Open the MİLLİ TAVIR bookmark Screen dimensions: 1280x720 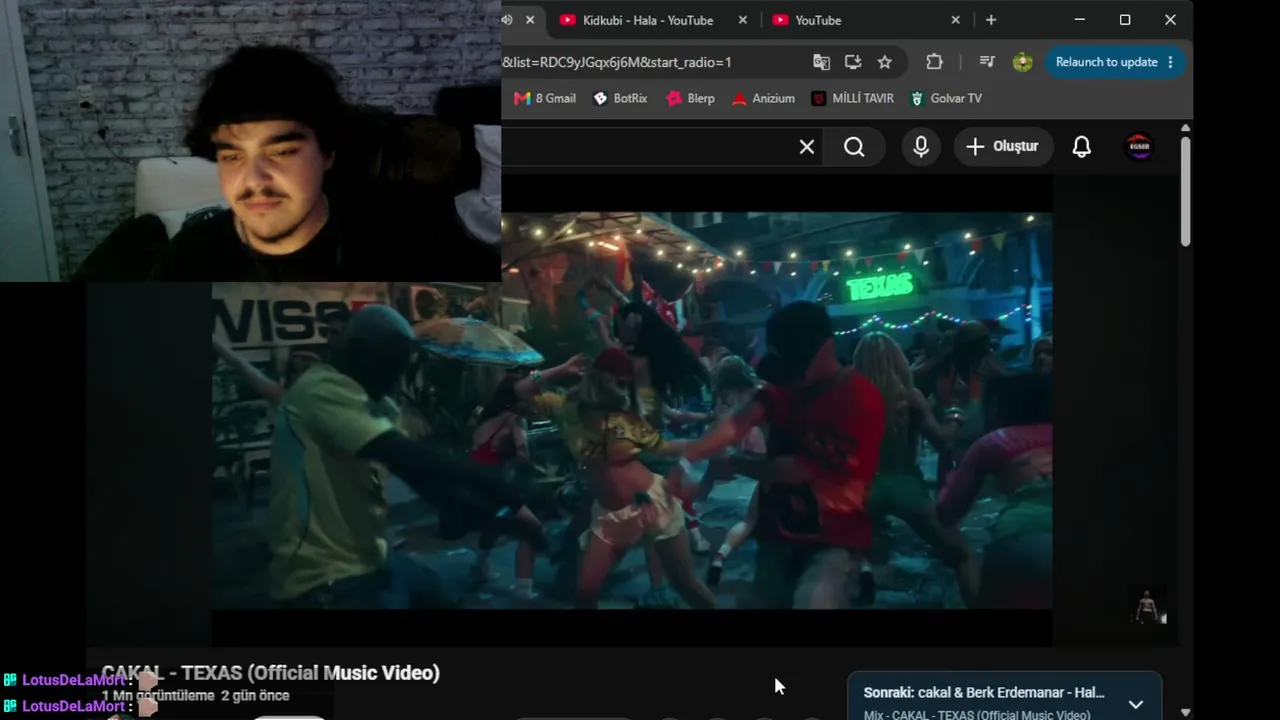point(853,98)
